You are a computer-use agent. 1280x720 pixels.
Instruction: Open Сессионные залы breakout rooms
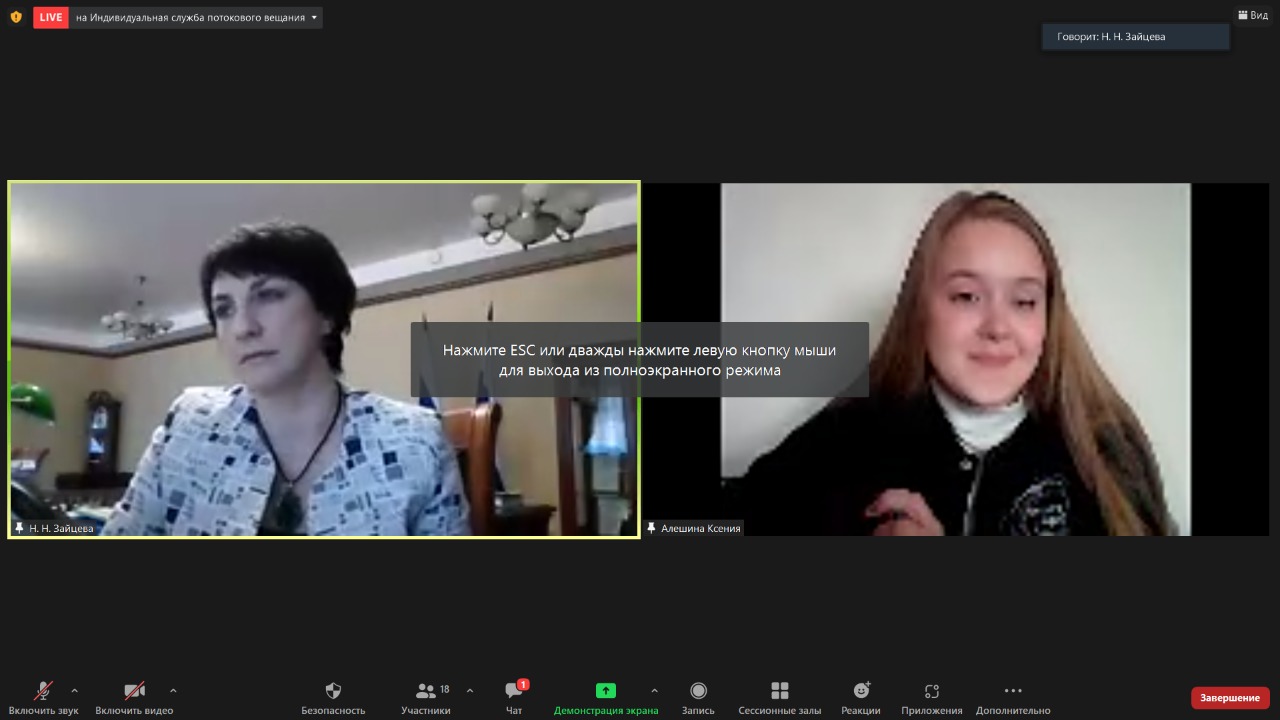coord(780,697)
